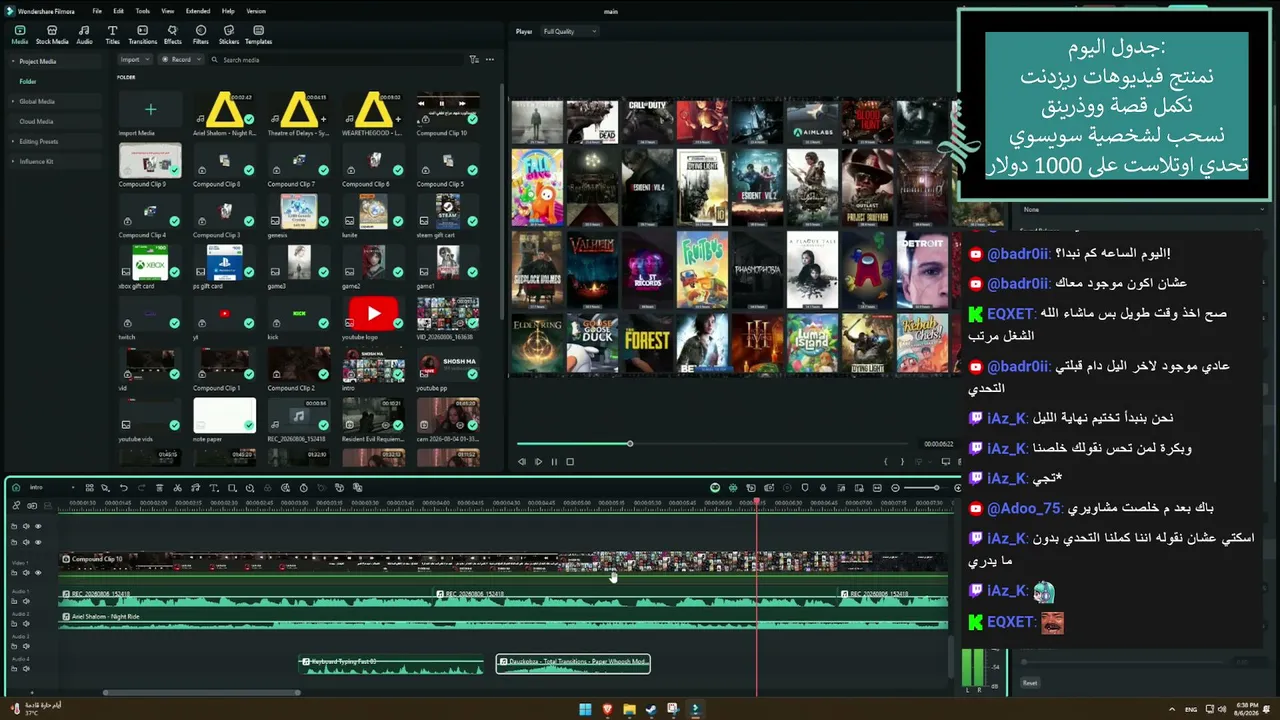
Task: Mute the Audio 1 track
Action: click(x=27, y=601)
